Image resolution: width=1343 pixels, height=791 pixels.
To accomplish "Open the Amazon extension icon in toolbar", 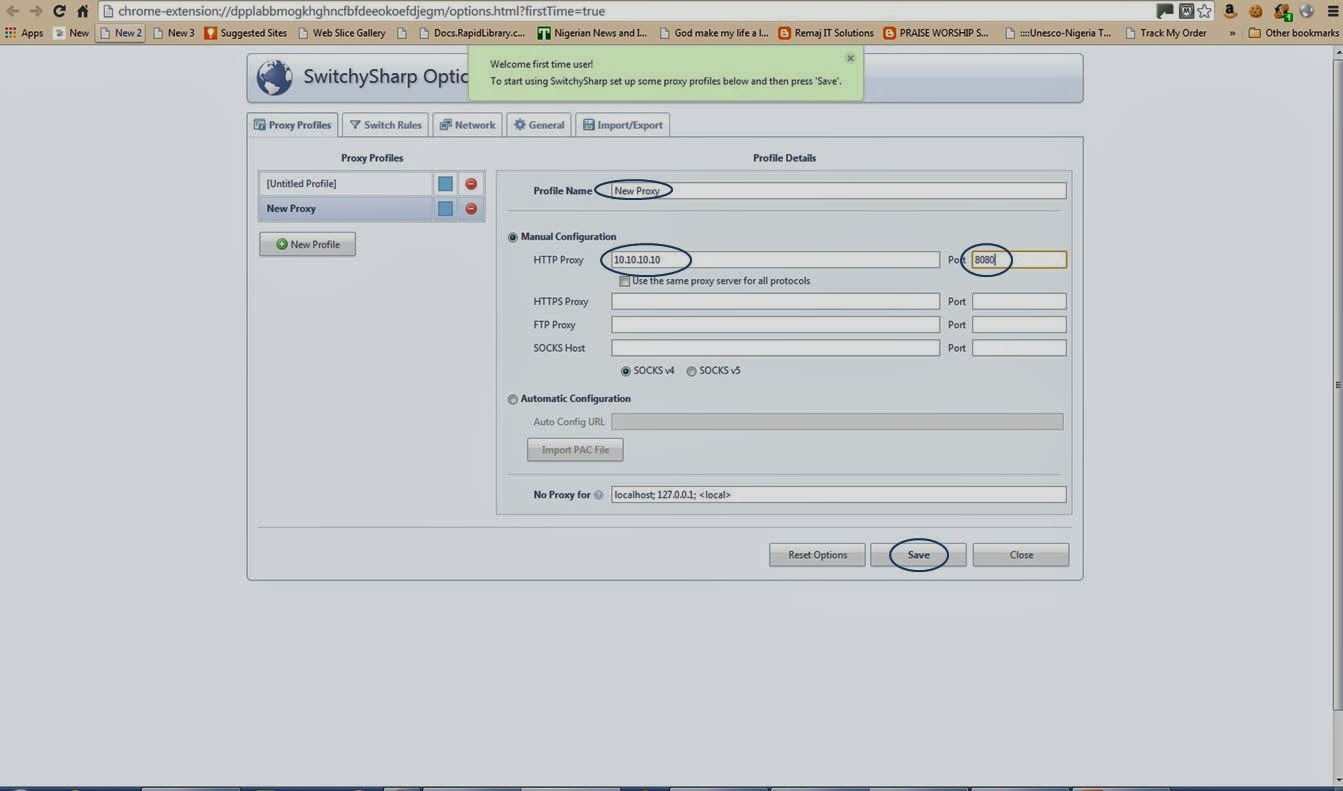I will point(1230,11).
